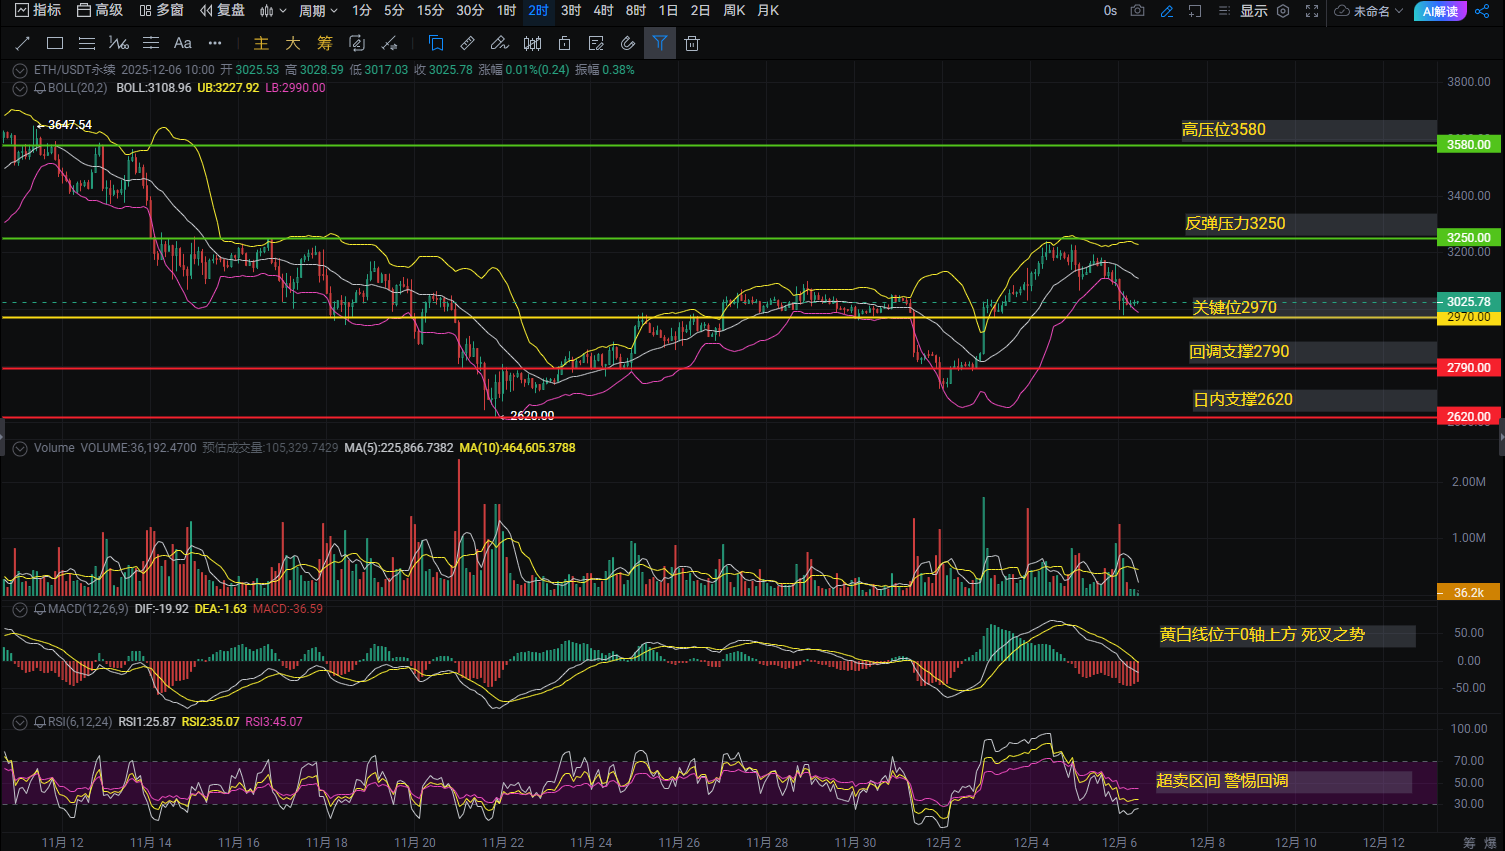Collapse the MACD indicator panel chevron
Image resolution: width=1505 pixels, height=851 pixels.
point(19,609)
